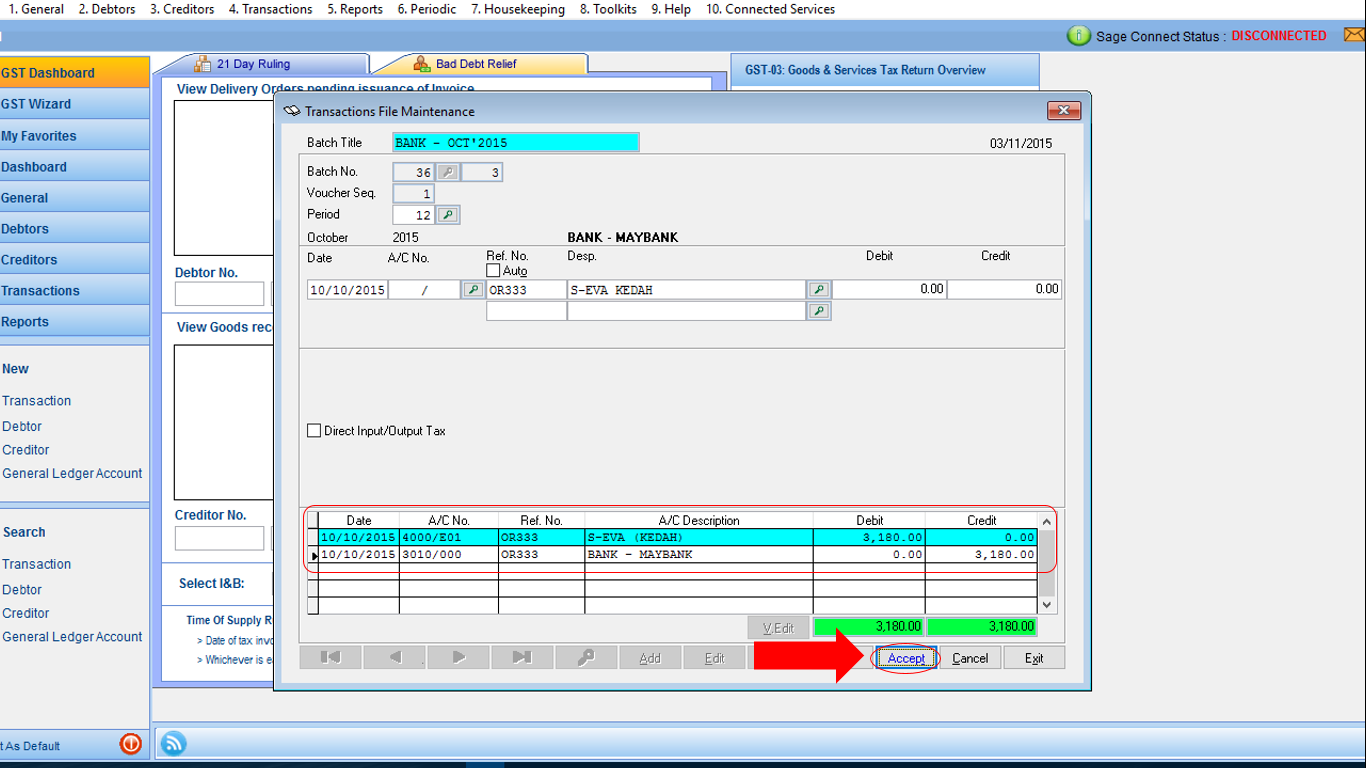Viewport: 1366px width, 768px height.
Task: Open the 10. Connected Services menu
Action: tap(771, 9)
